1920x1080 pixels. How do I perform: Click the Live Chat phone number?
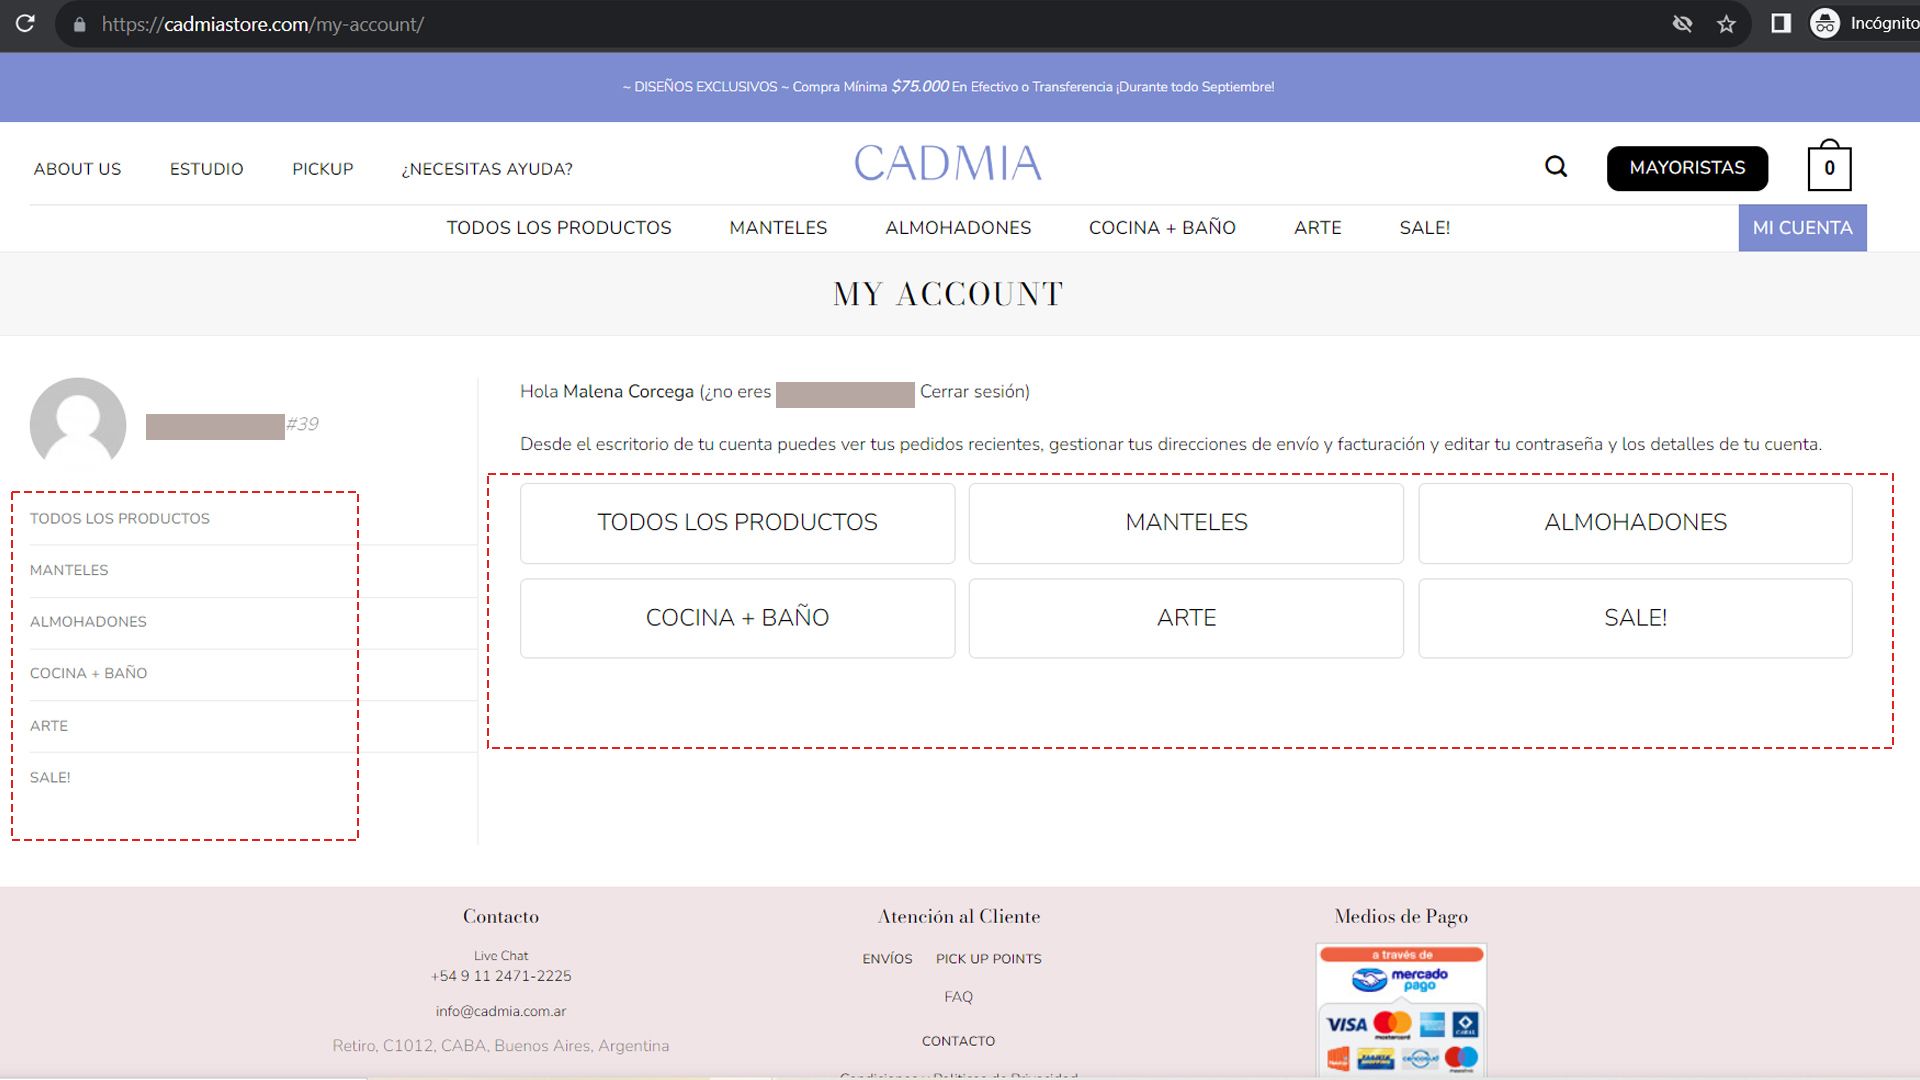click(x=501, y=976)
